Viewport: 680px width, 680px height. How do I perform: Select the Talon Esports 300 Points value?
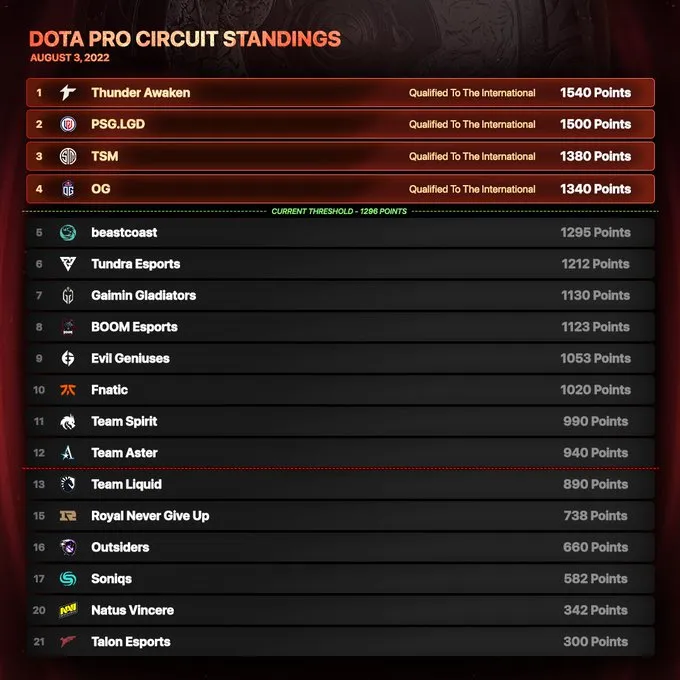coord(595,642)
